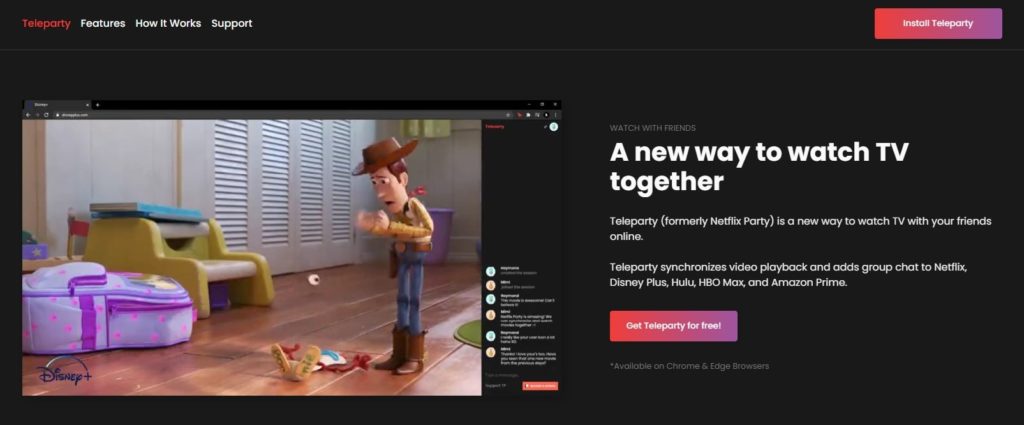Click the red button at chat sidebar bottom
1024x425 pixels.
(540, 385)
